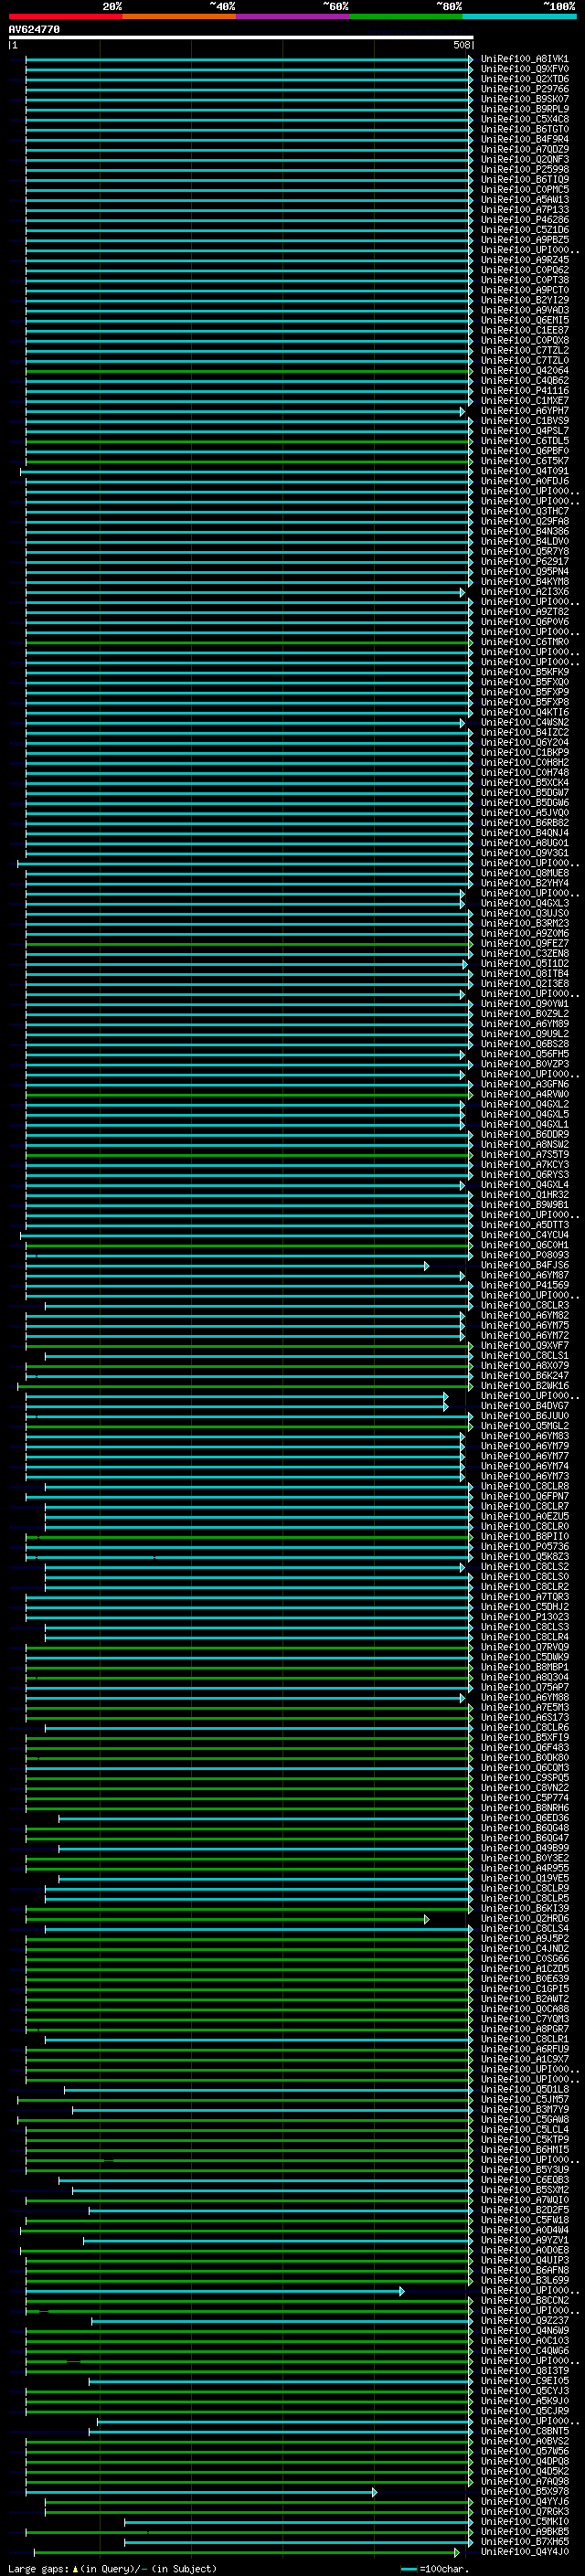Click label UniRef100_P13023

(x=524, y=1617)
